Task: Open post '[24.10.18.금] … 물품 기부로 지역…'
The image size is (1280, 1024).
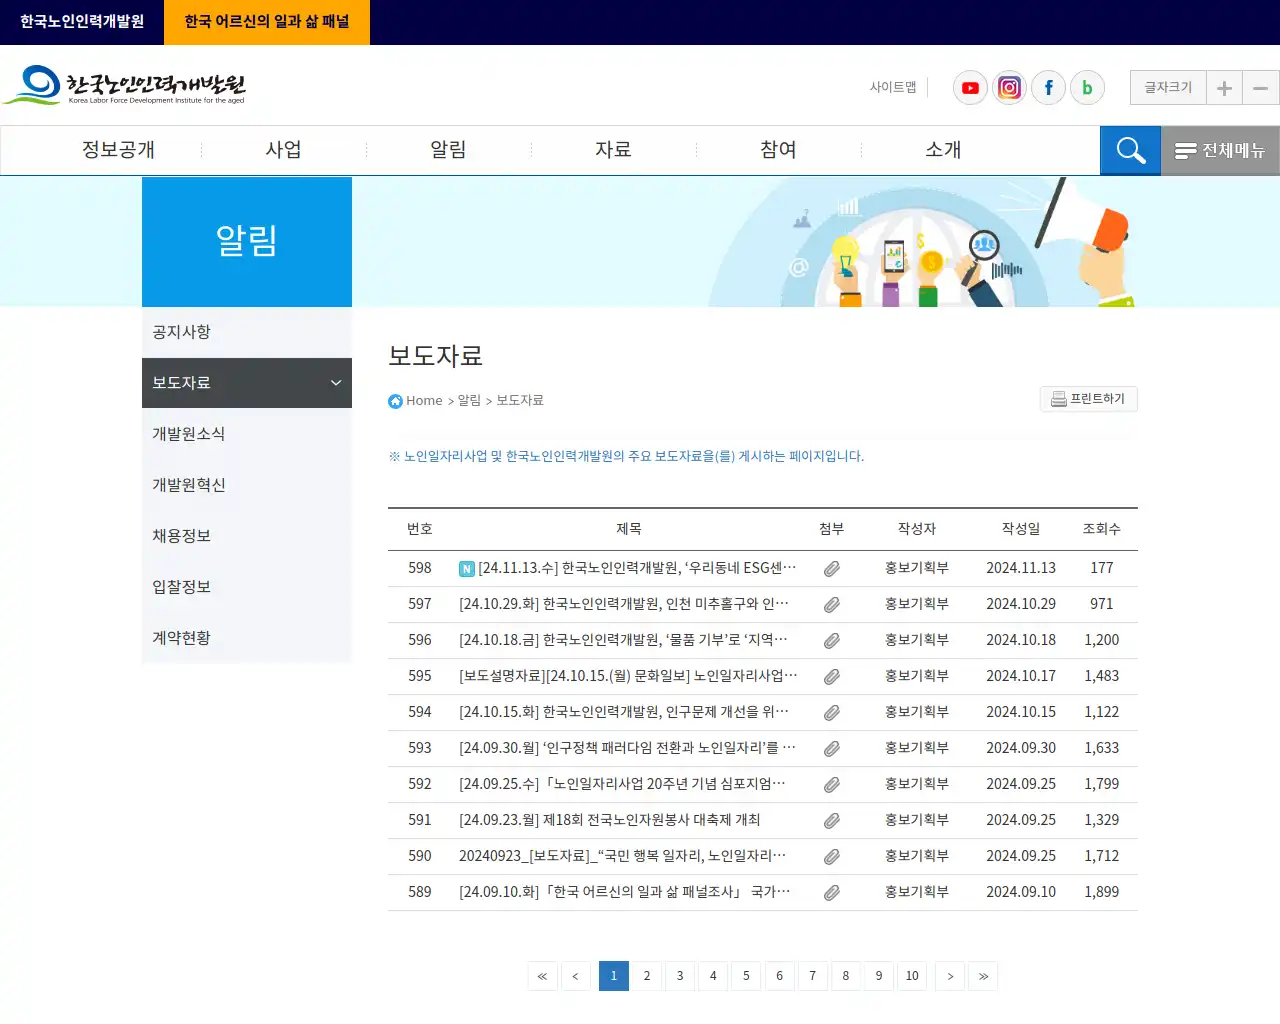Action: pos(624,640)
